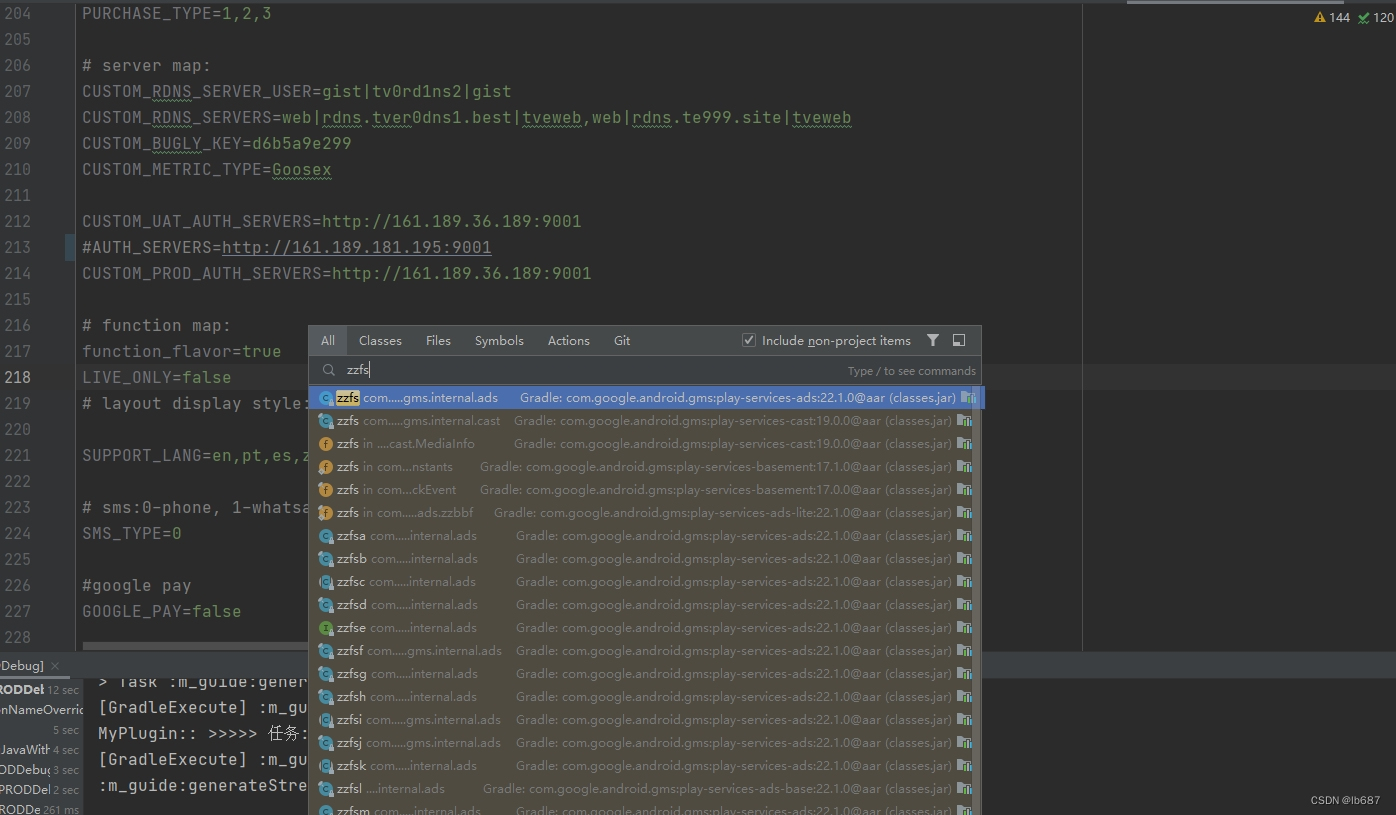
Task: Click class icon of the zzfsk result
Action: (x=325, y=766)
